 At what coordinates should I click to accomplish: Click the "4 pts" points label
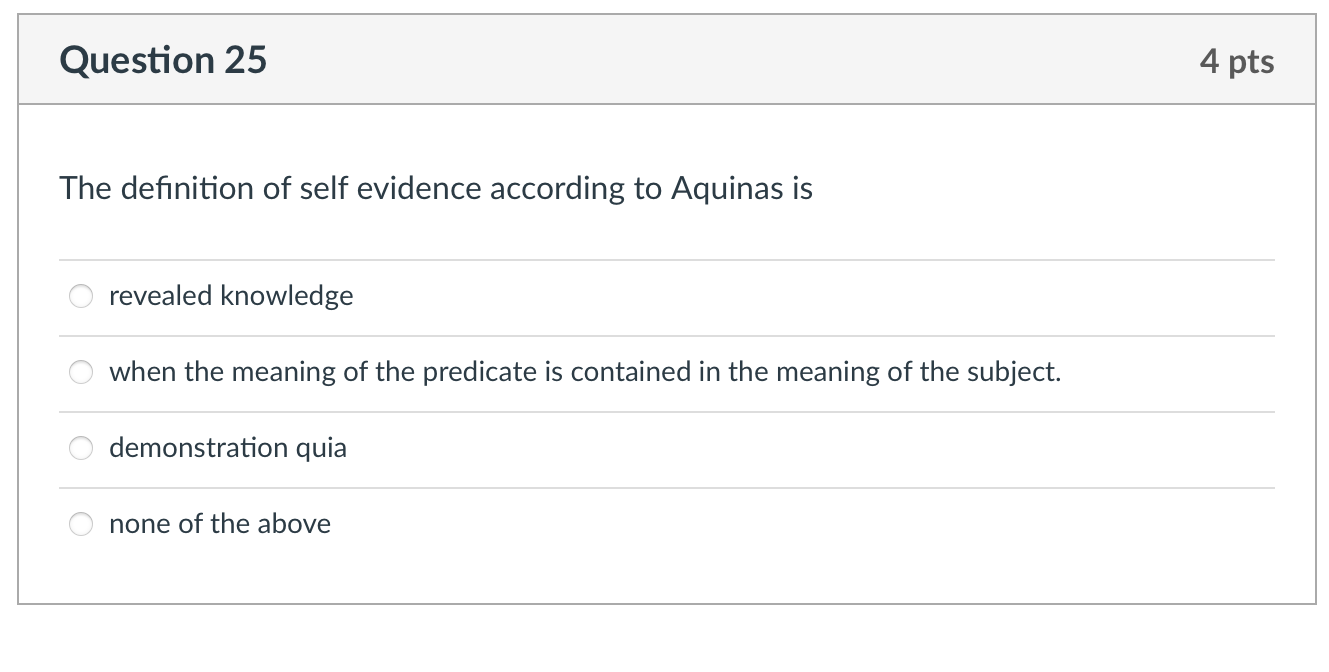pyautogui.click(x=1240, y=60)
